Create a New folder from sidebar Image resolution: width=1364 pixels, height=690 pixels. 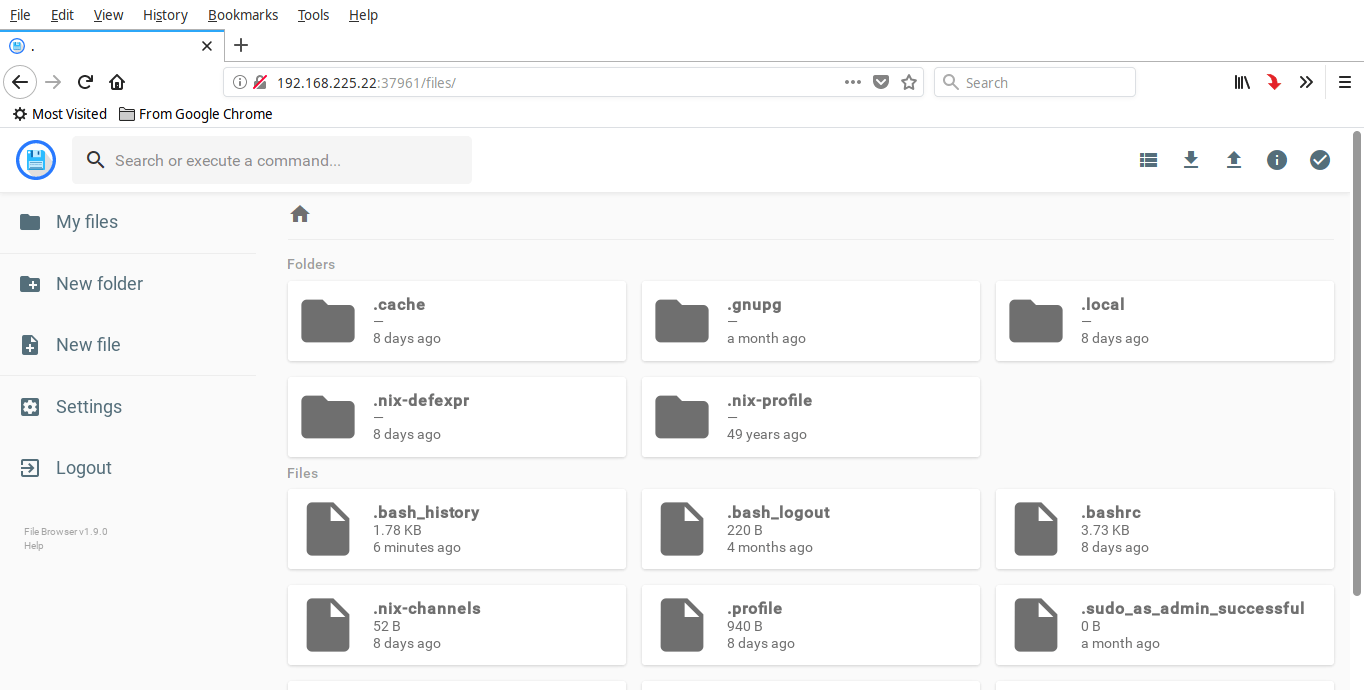coord(128,284)
